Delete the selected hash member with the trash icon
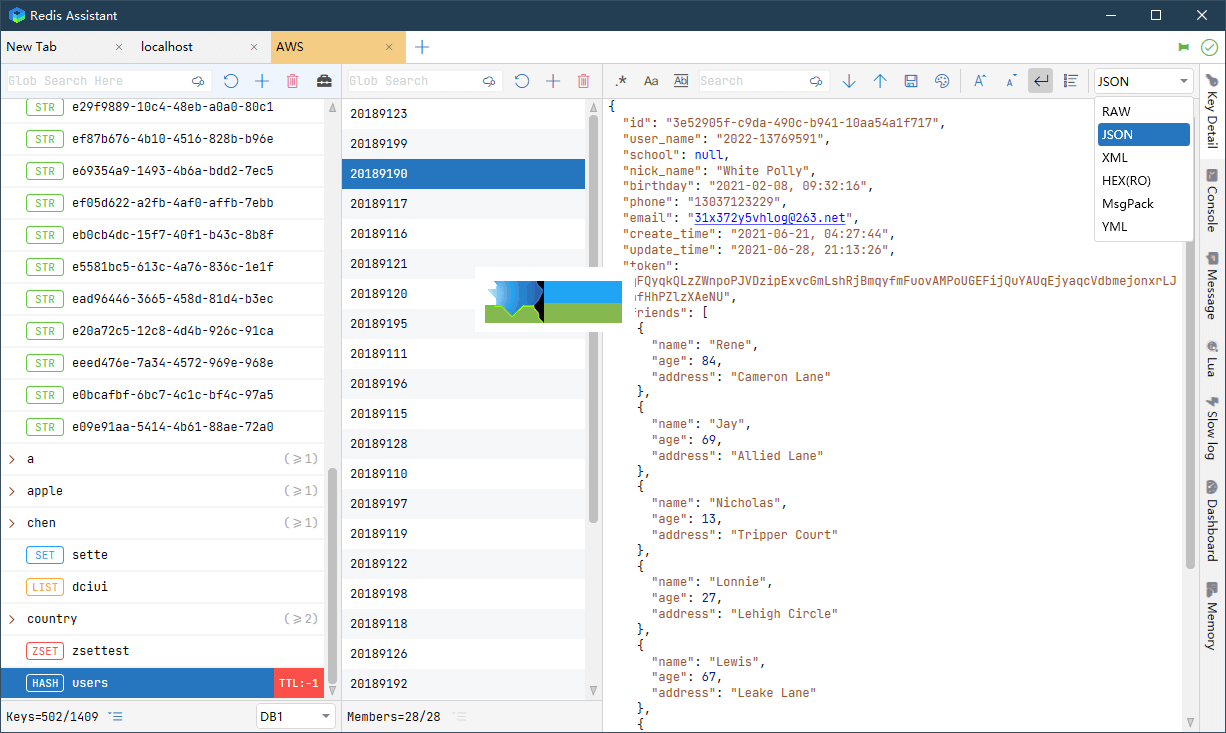Image resolution: width=1226 pixels, height=733 pixels. (x=584, y=81)
